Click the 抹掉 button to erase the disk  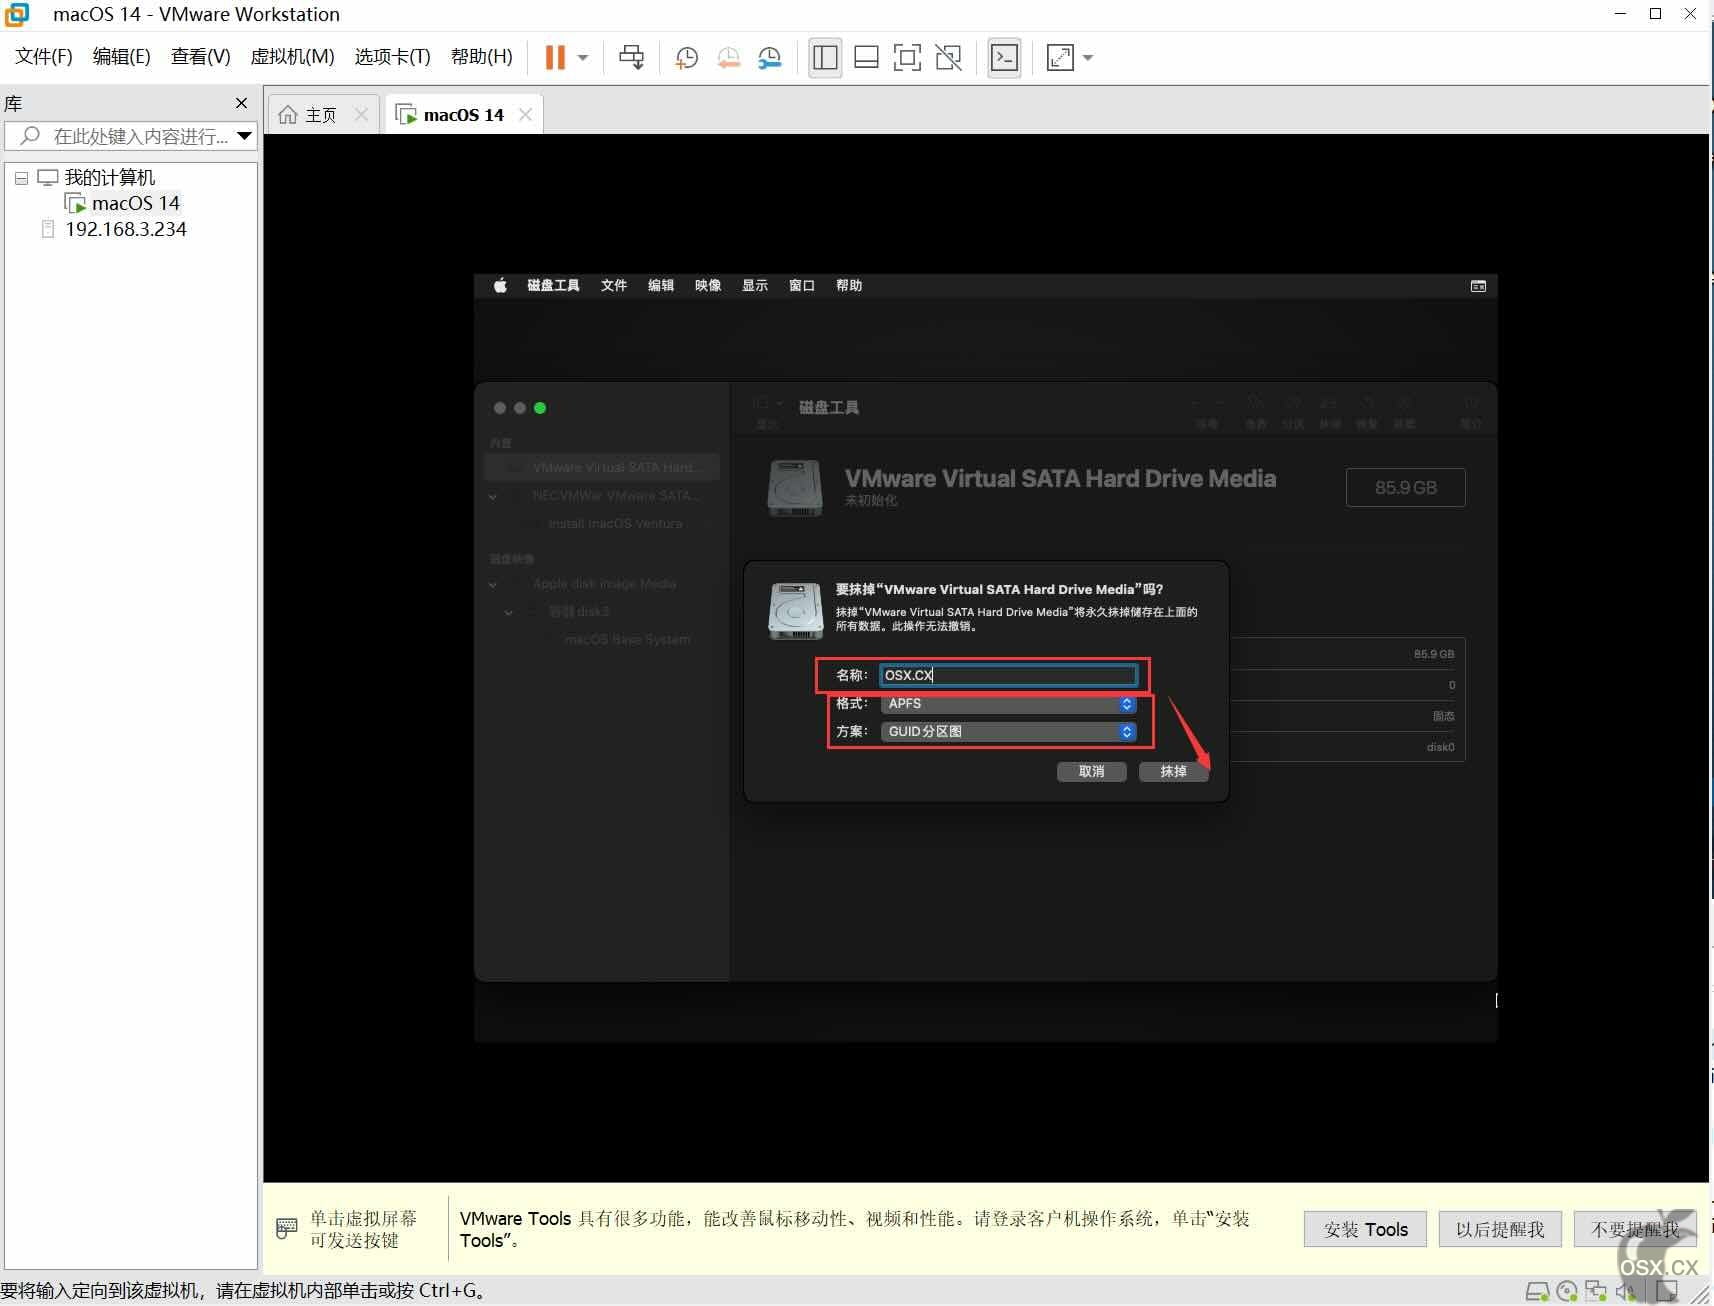(1173, 772)
